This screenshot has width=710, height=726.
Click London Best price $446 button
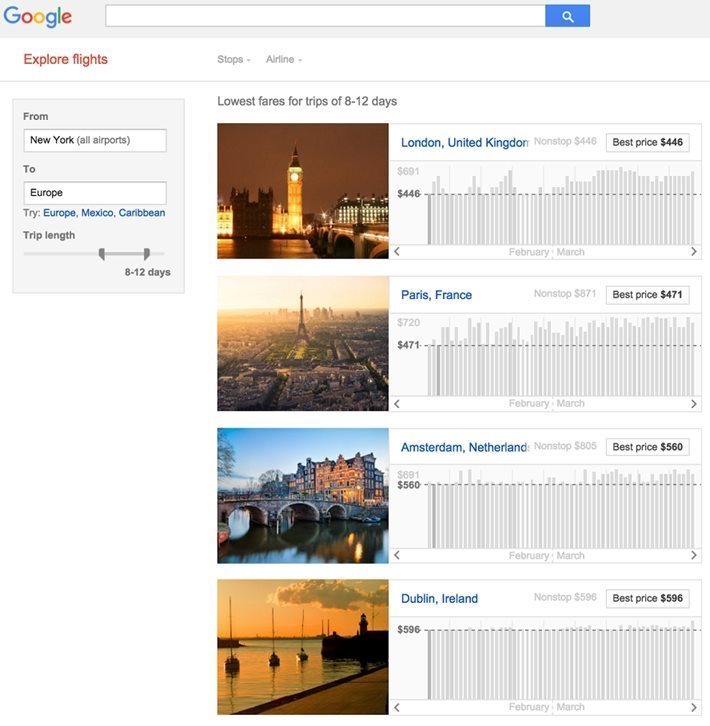647,142
